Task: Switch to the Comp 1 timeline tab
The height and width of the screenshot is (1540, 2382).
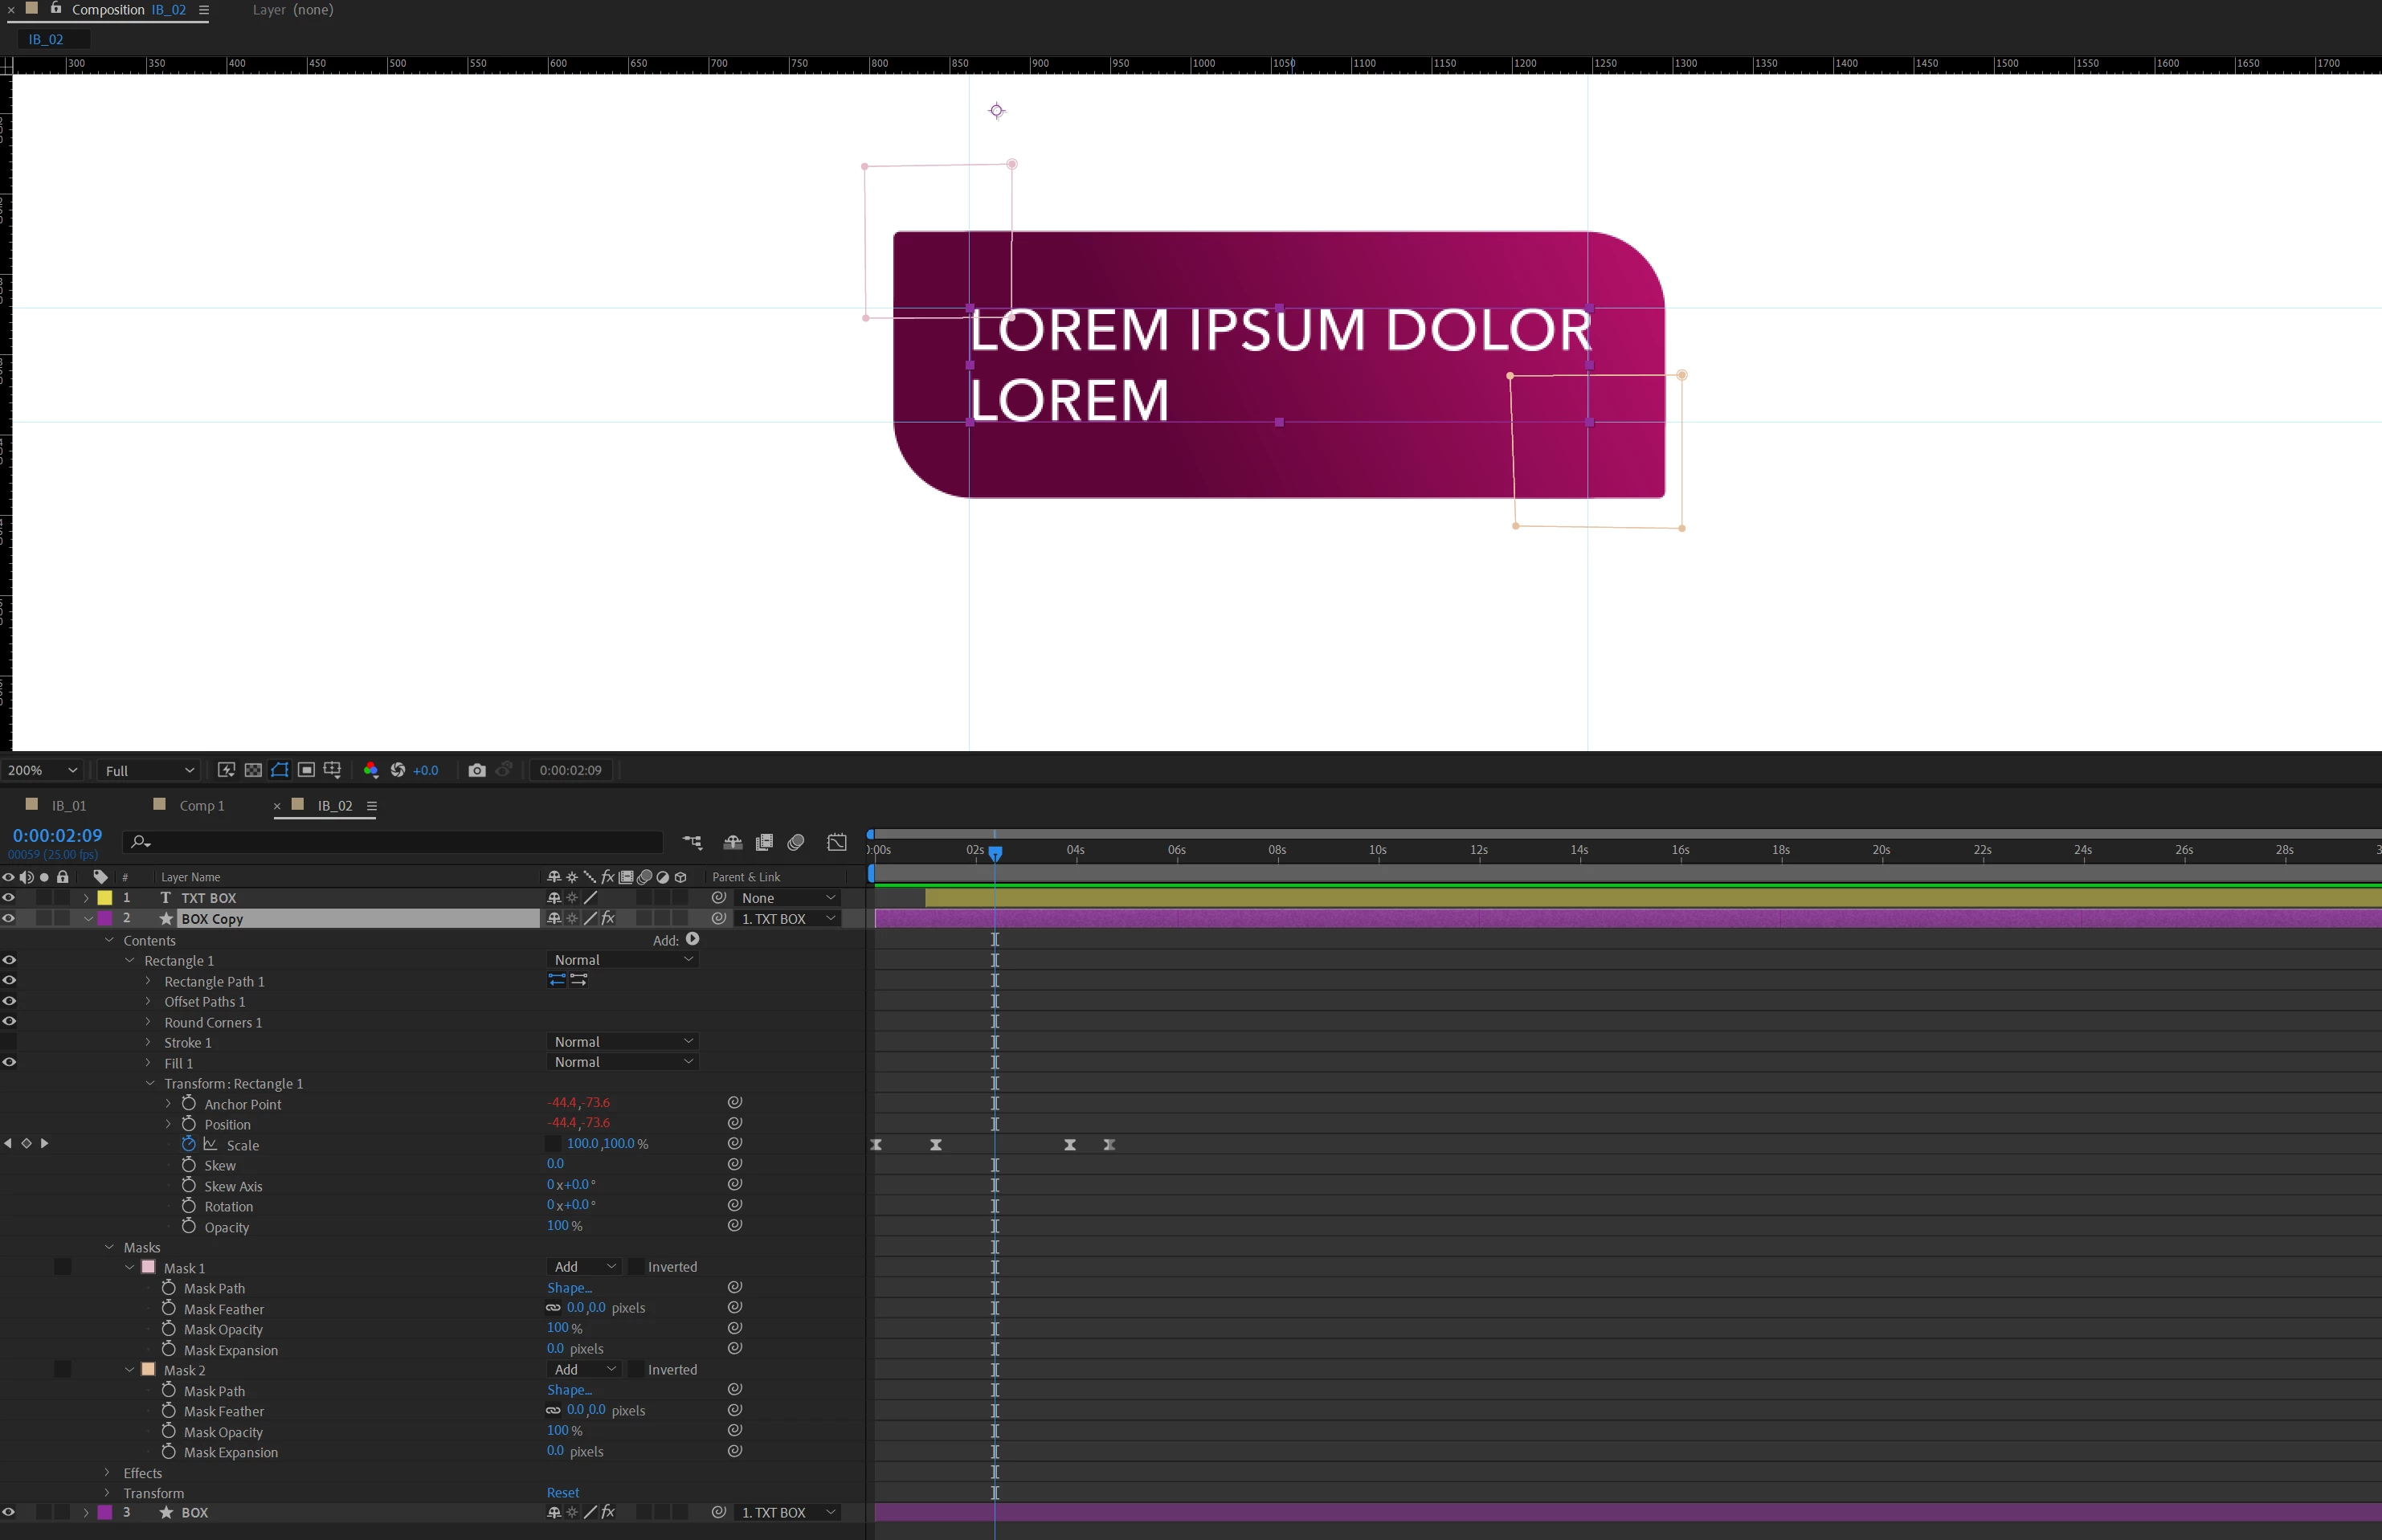Action: tap(201, 806)
